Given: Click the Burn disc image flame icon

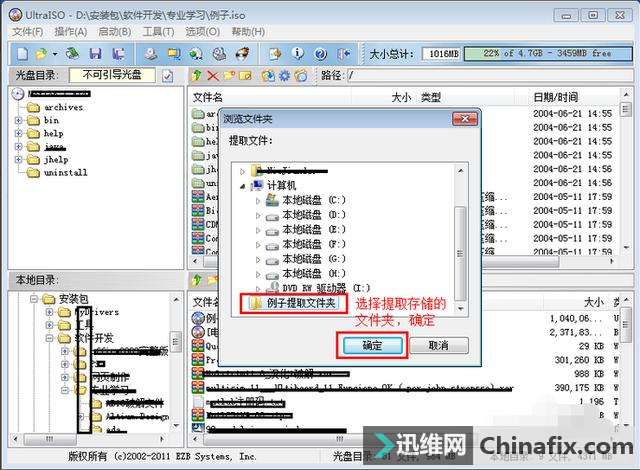Looking at the screenshot, I should point(242,53).
